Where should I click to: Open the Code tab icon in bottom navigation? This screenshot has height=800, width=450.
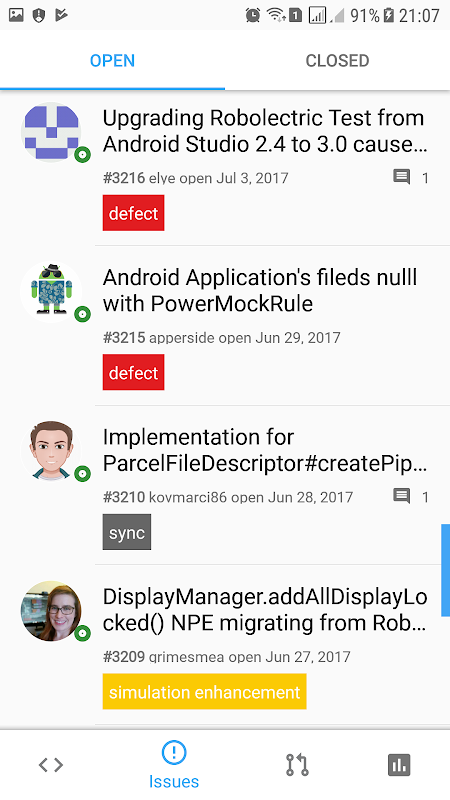pos(51,764)
